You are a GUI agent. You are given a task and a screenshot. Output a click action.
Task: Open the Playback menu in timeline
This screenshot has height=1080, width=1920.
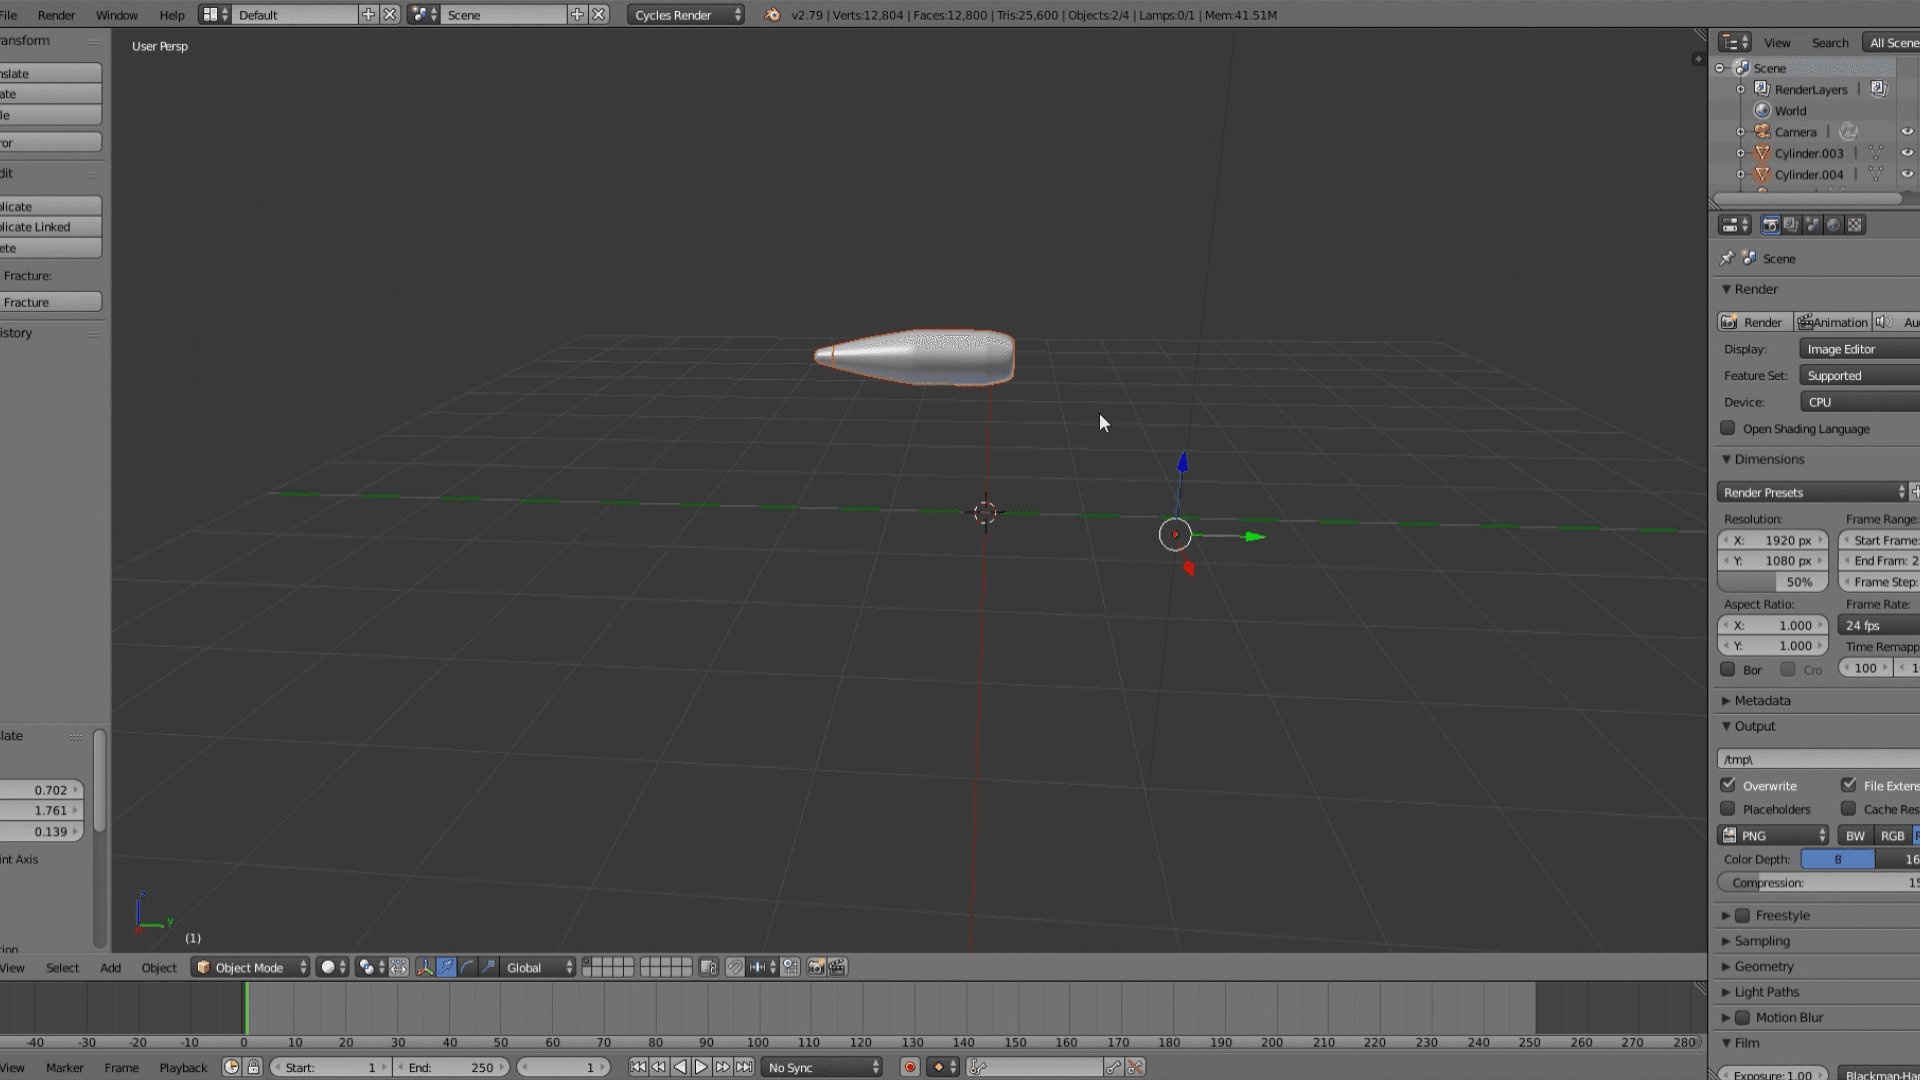tap(183, 1067)
